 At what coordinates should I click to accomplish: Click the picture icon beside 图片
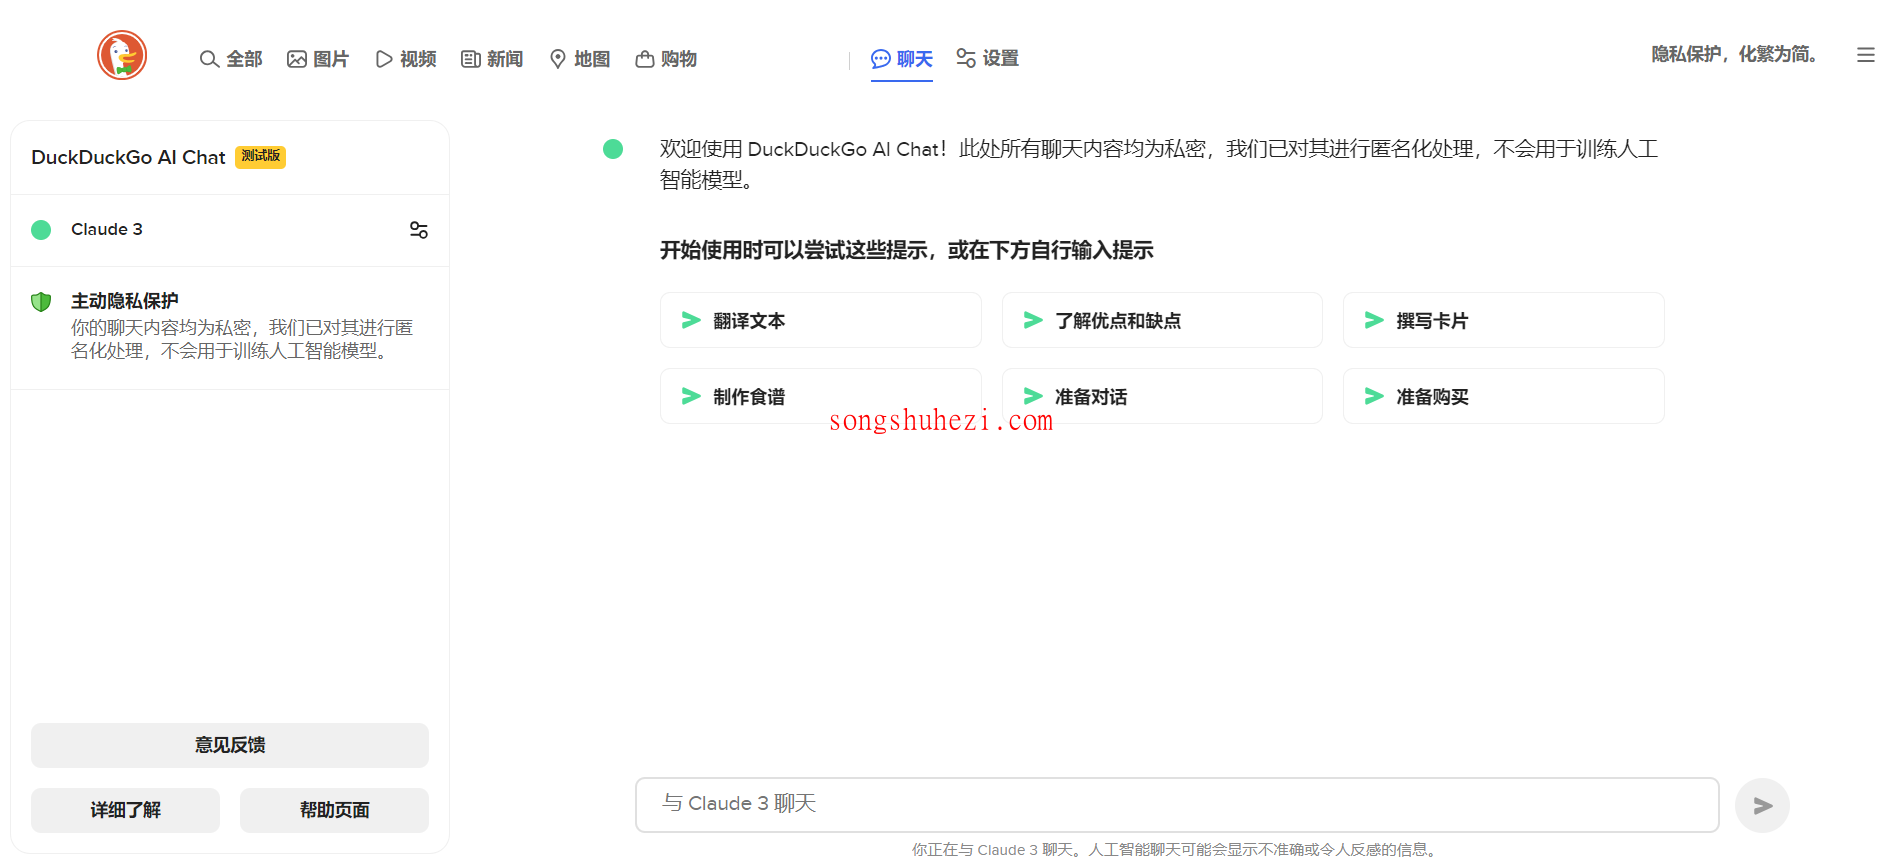tap(297, 59)
